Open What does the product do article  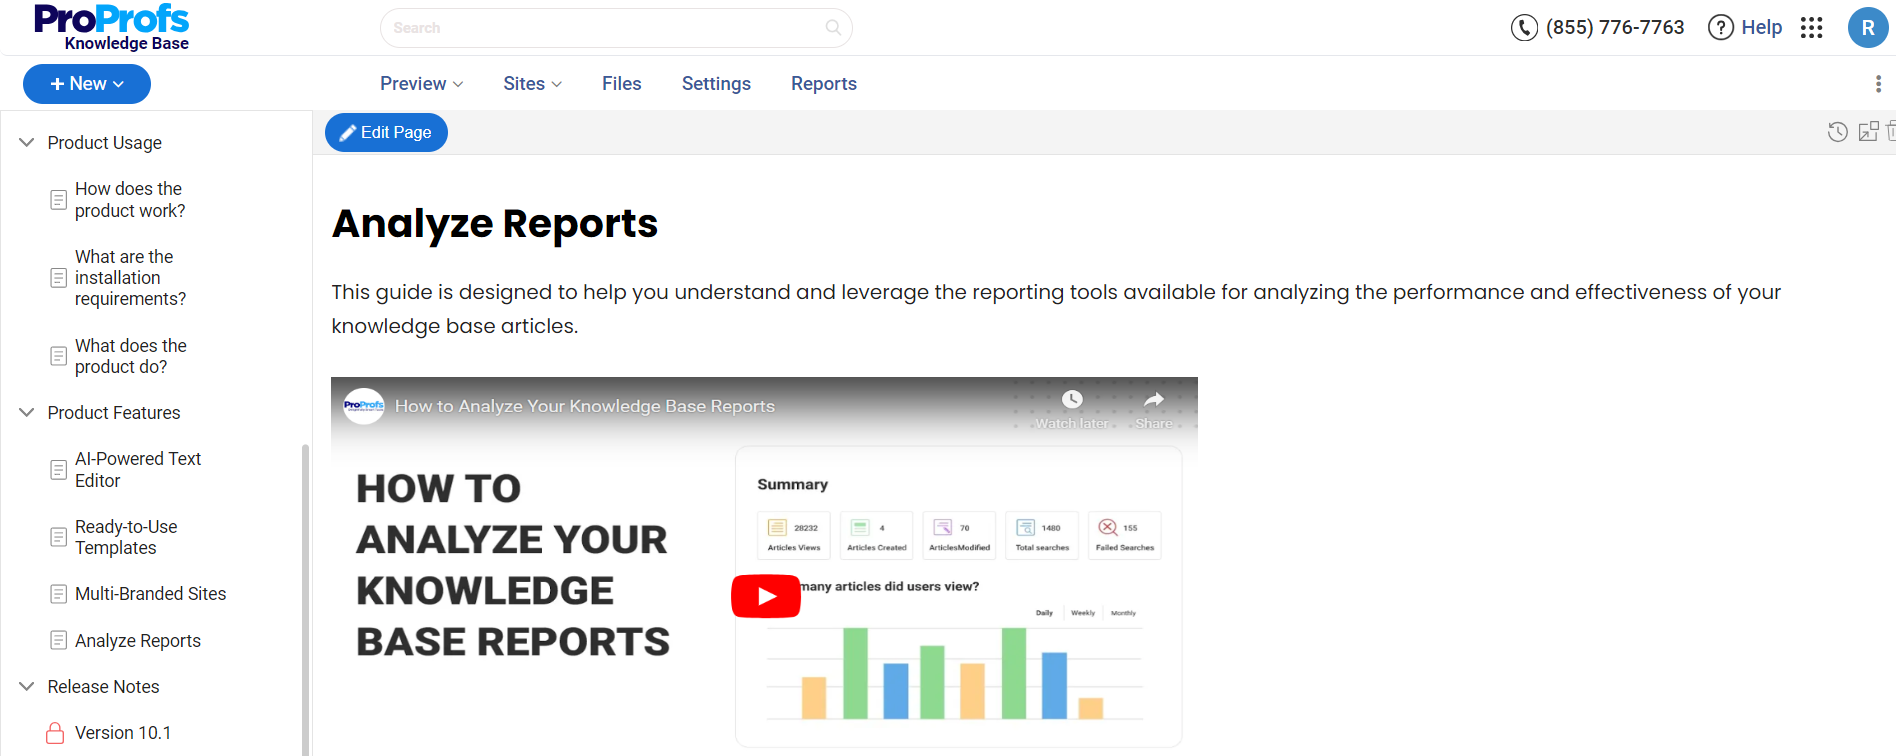pyautogui.click(x=131, y=356)
